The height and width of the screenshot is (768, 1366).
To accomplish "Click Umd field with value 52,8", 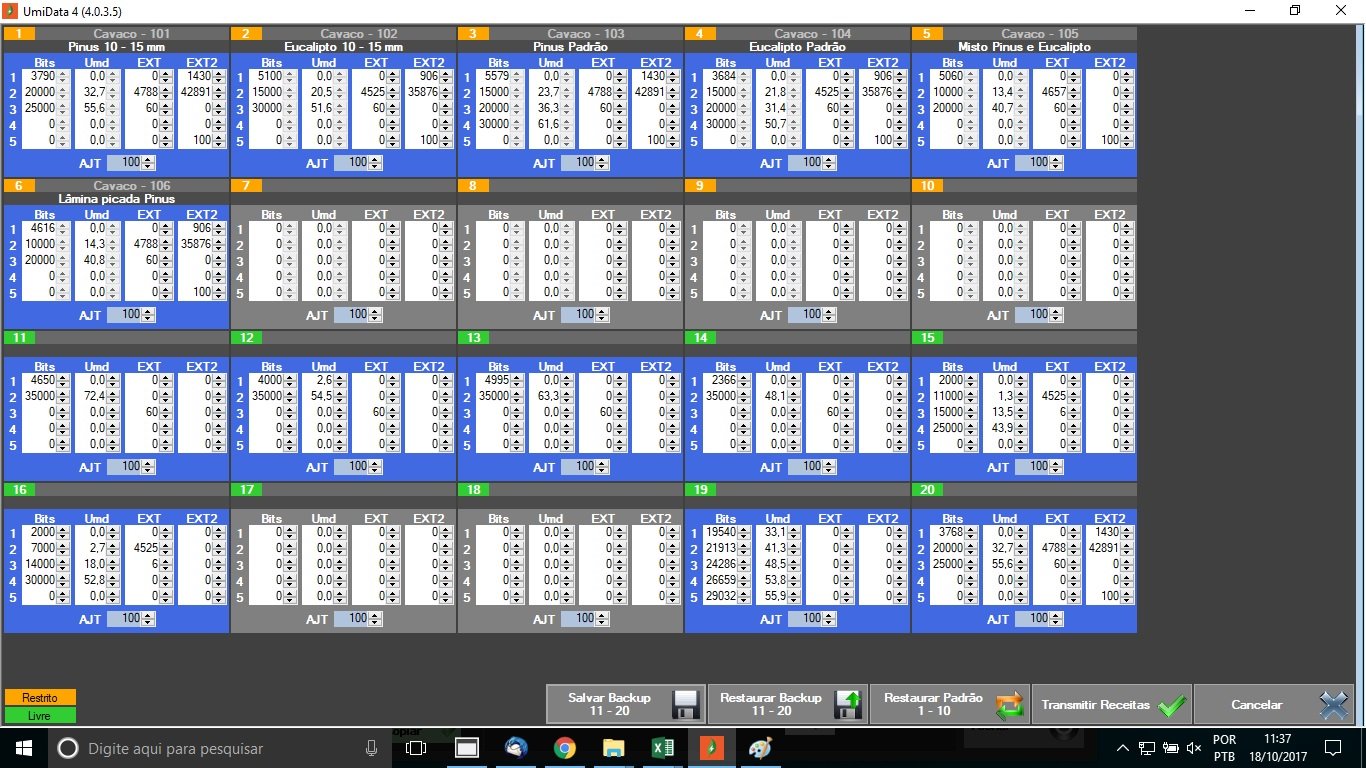I will tap(98, 580).
